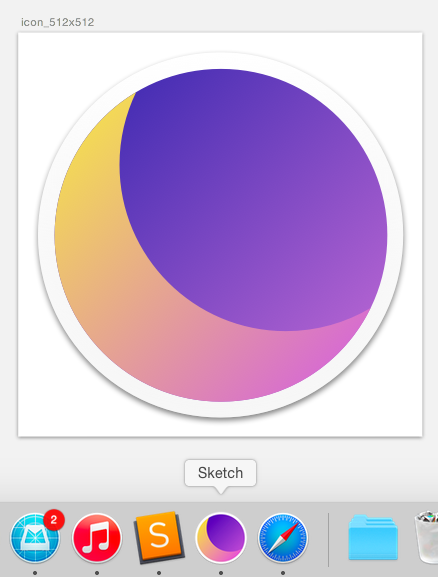Click the red notification badge showing 2
Screen dimensions: 438x577
click(54, 520)
